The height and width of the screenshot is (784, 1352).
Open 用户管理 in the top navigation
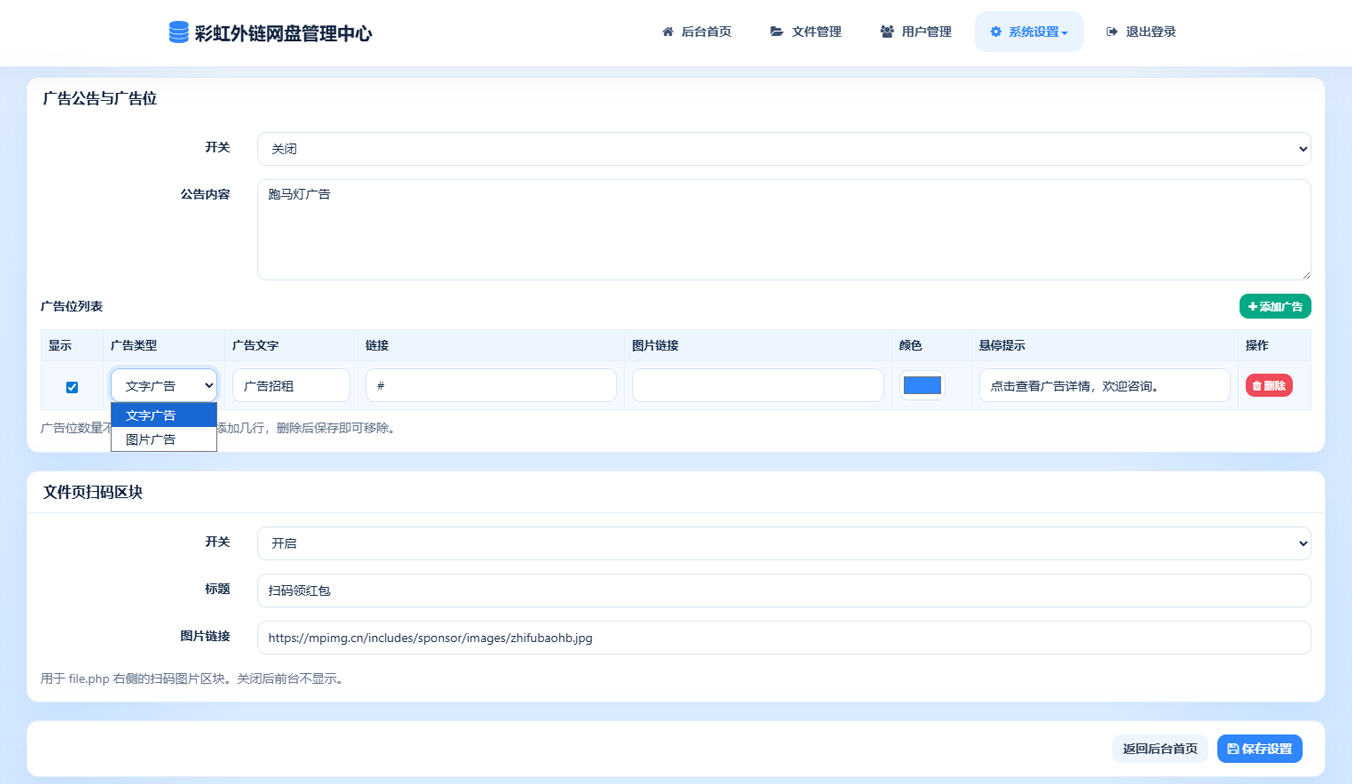[x=916, y=32]
